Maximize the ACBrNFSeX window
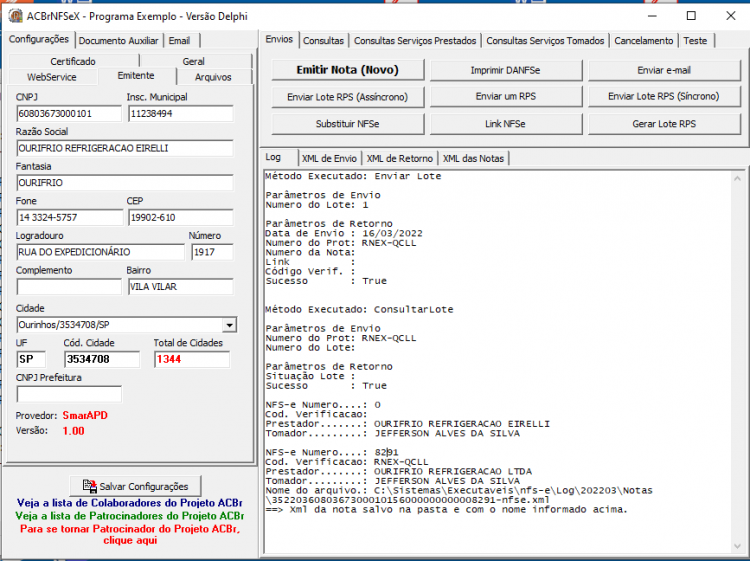 point(691,16)
